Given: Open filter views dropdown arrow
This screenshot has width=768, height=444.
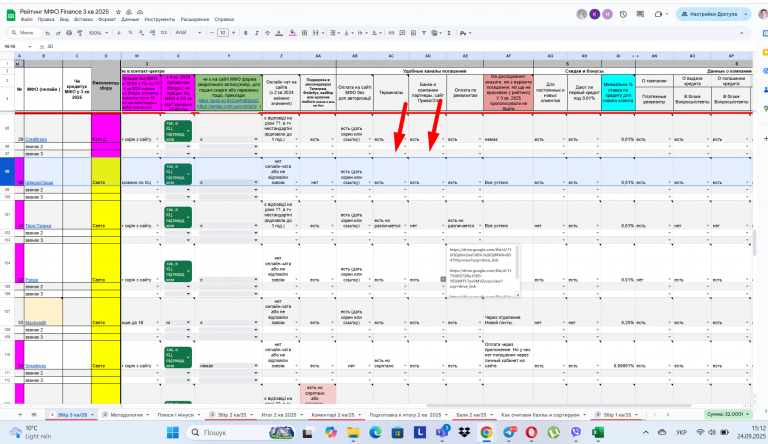Looking at the screenshot, I should [441, 33].
